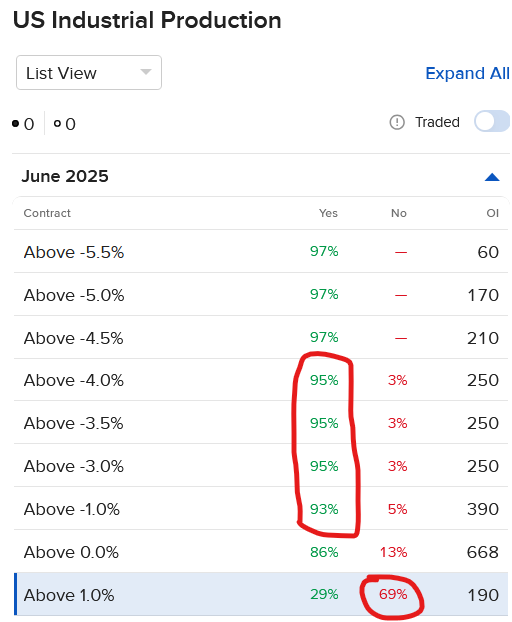The height and width of the screenshot is (622, 512).
Task: Click the OI column header
Action: (x=493, y=213)
